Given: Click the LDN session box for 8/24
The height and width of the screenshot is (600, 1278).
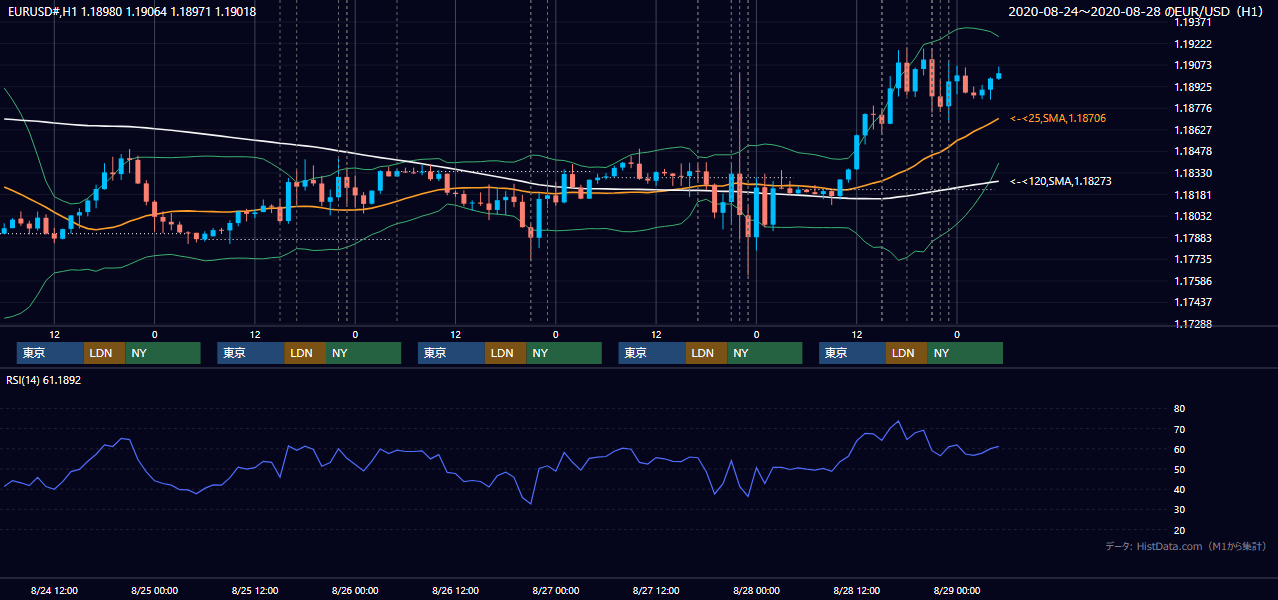Looking at the screenshot, I should point(104,353).
